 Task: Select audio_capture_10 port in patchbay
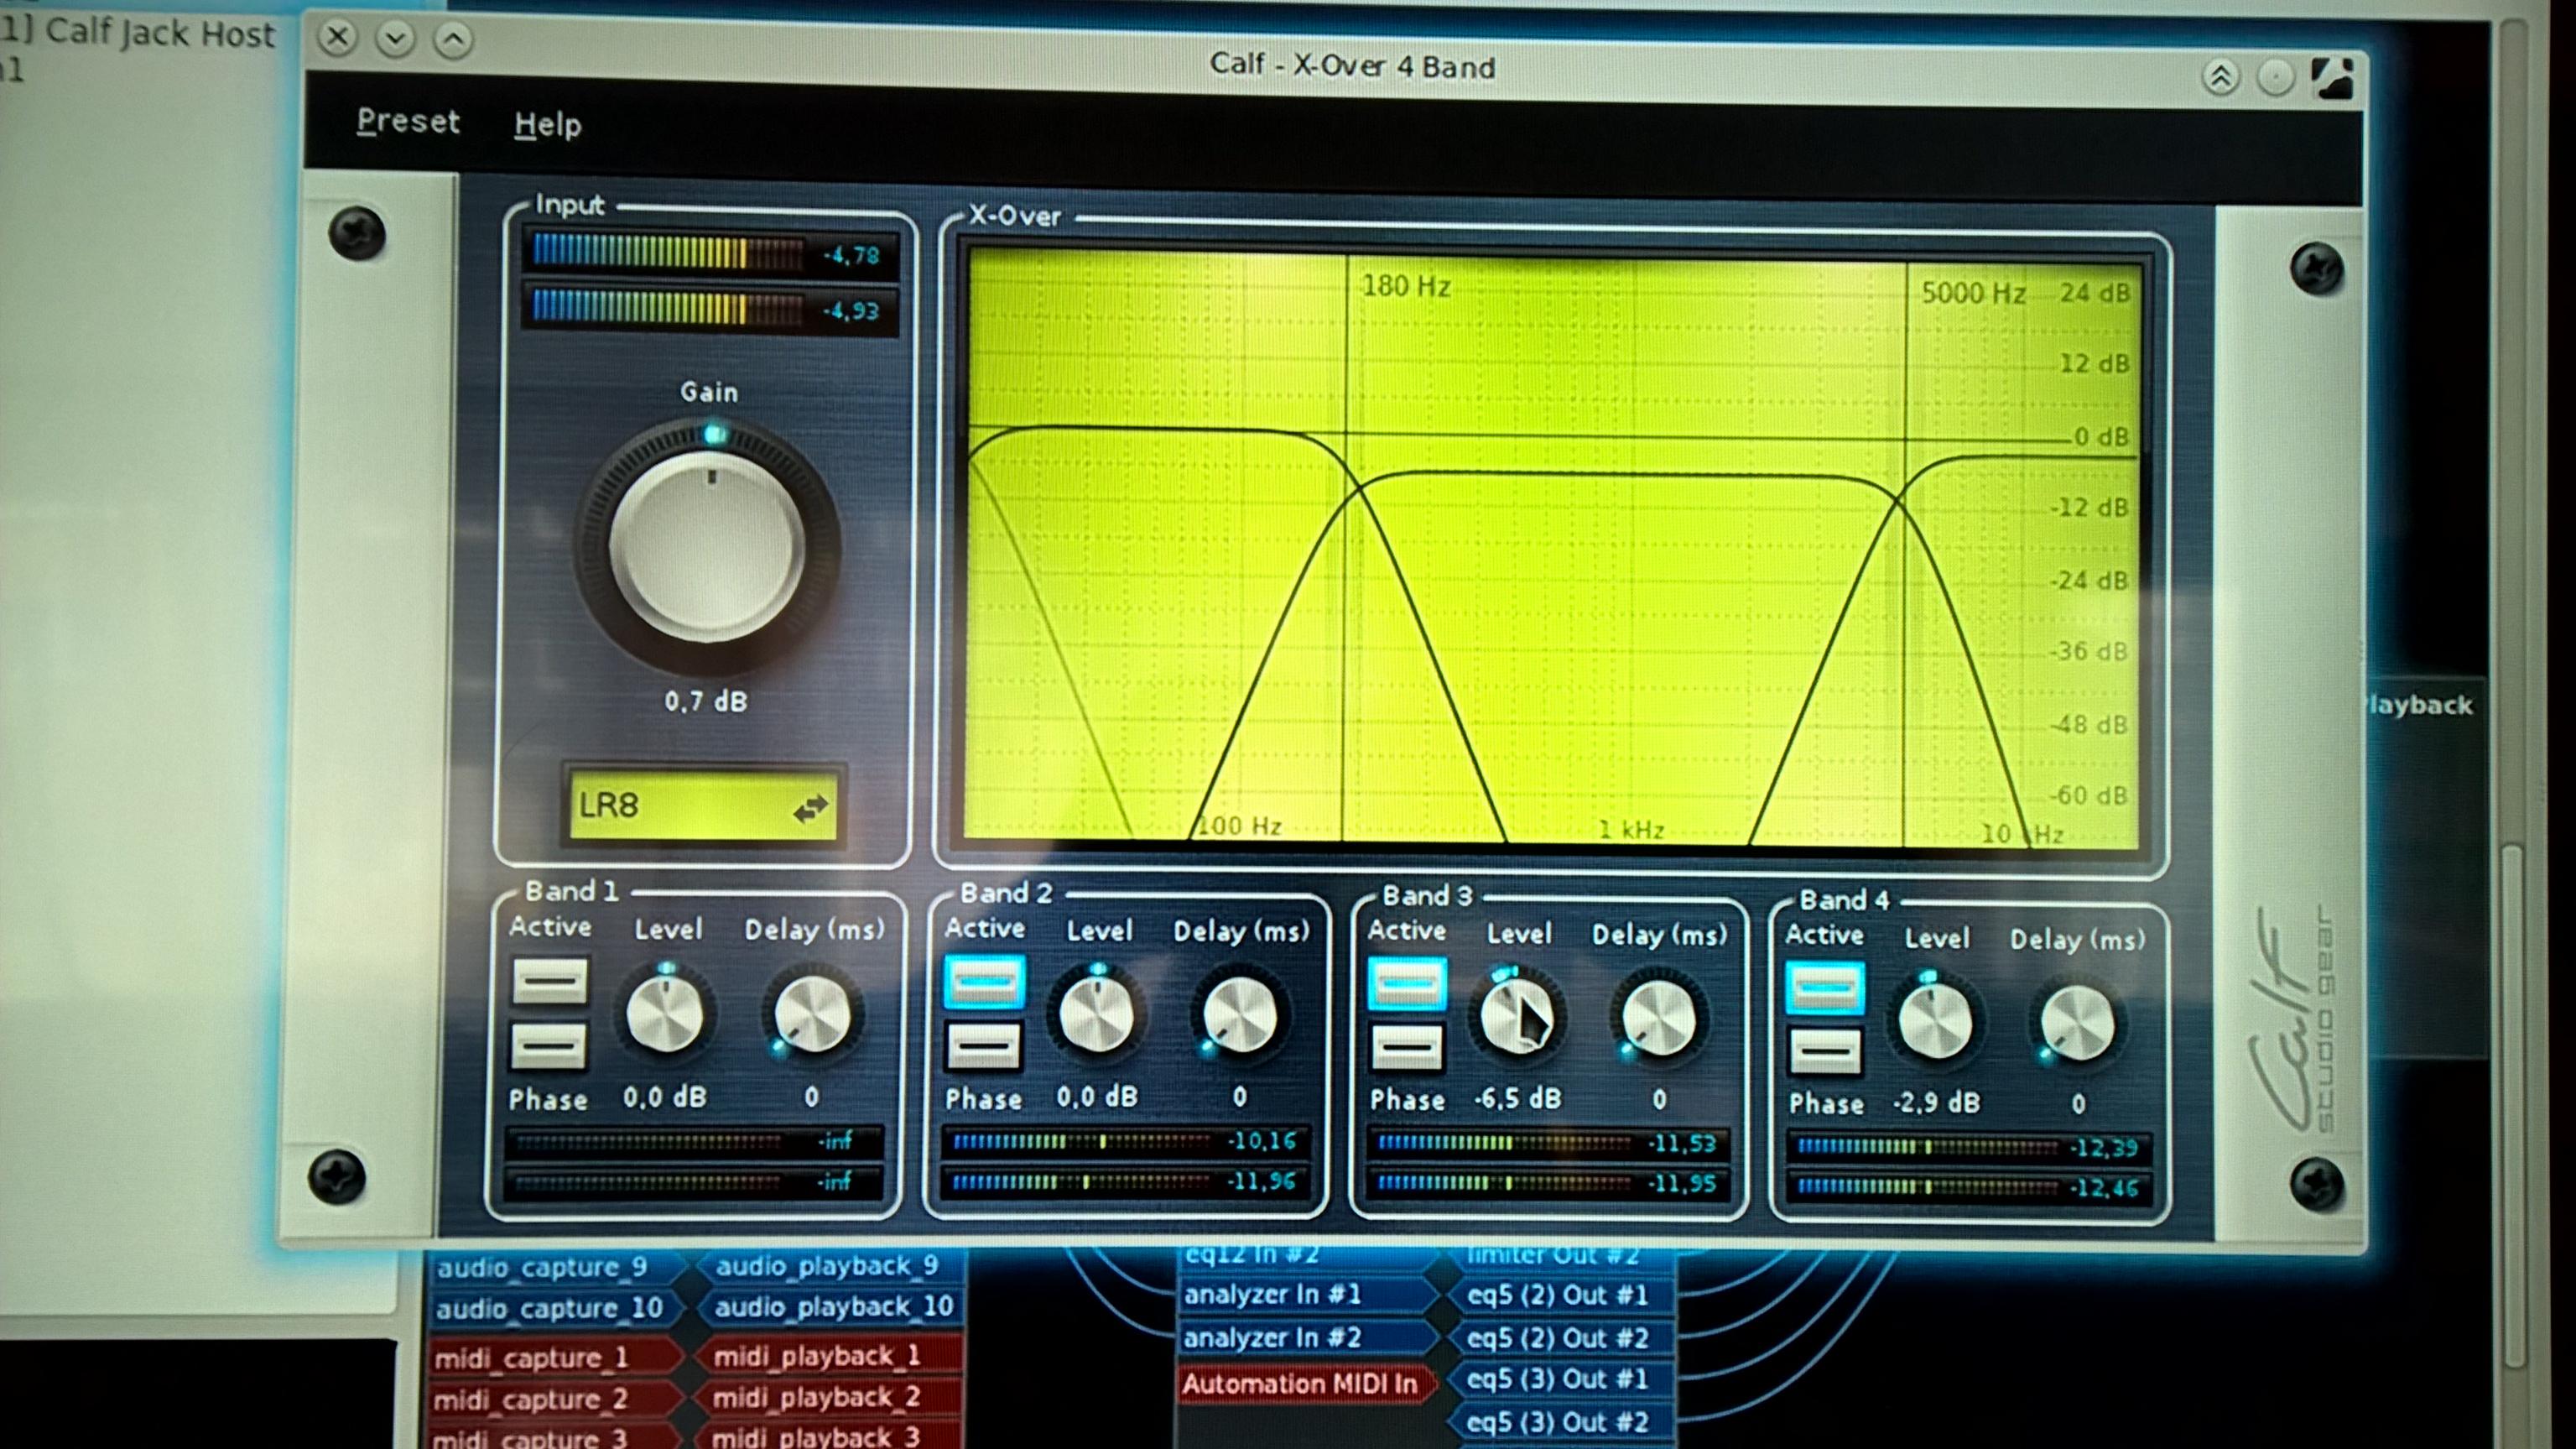[x=556, y=1308]
